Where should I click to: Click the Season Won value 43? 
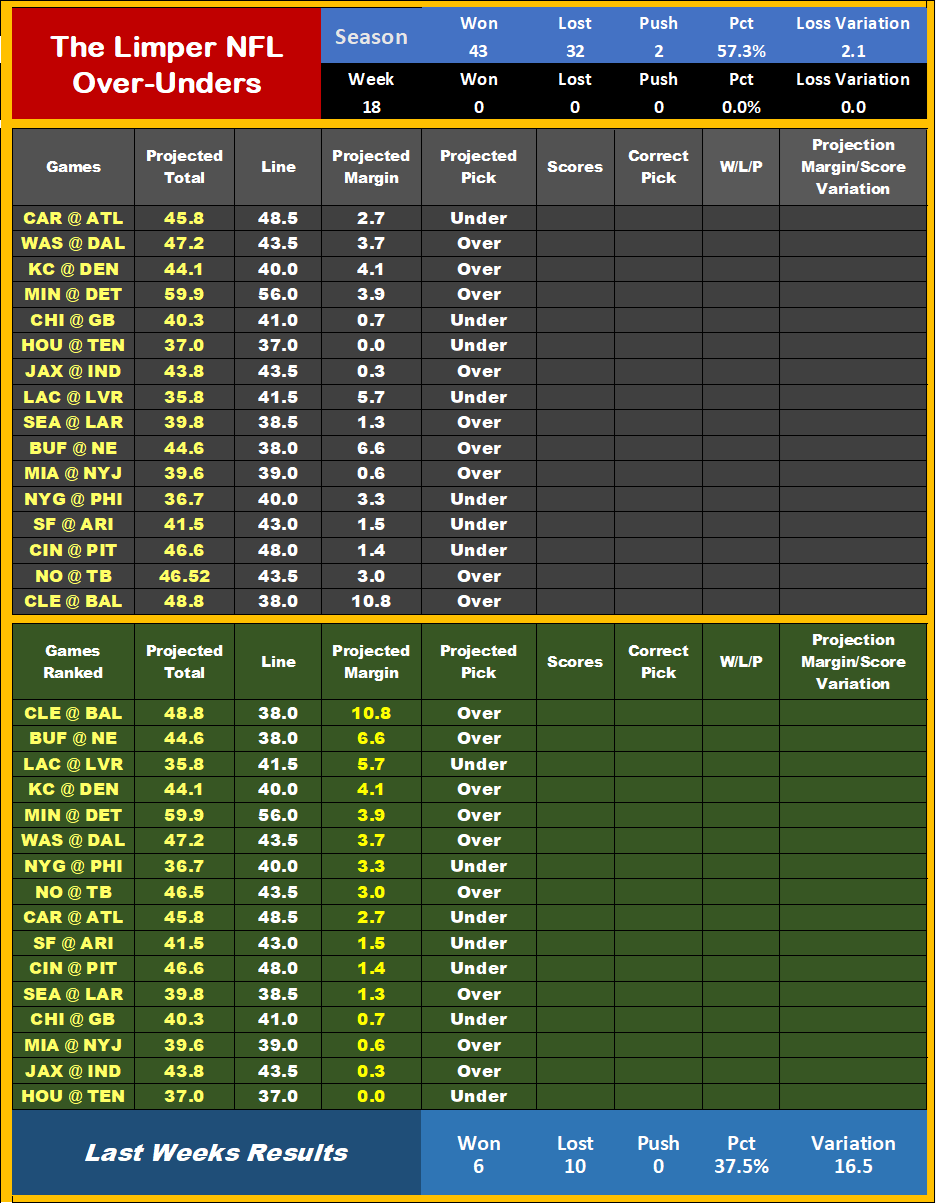[x=478, y=51]
